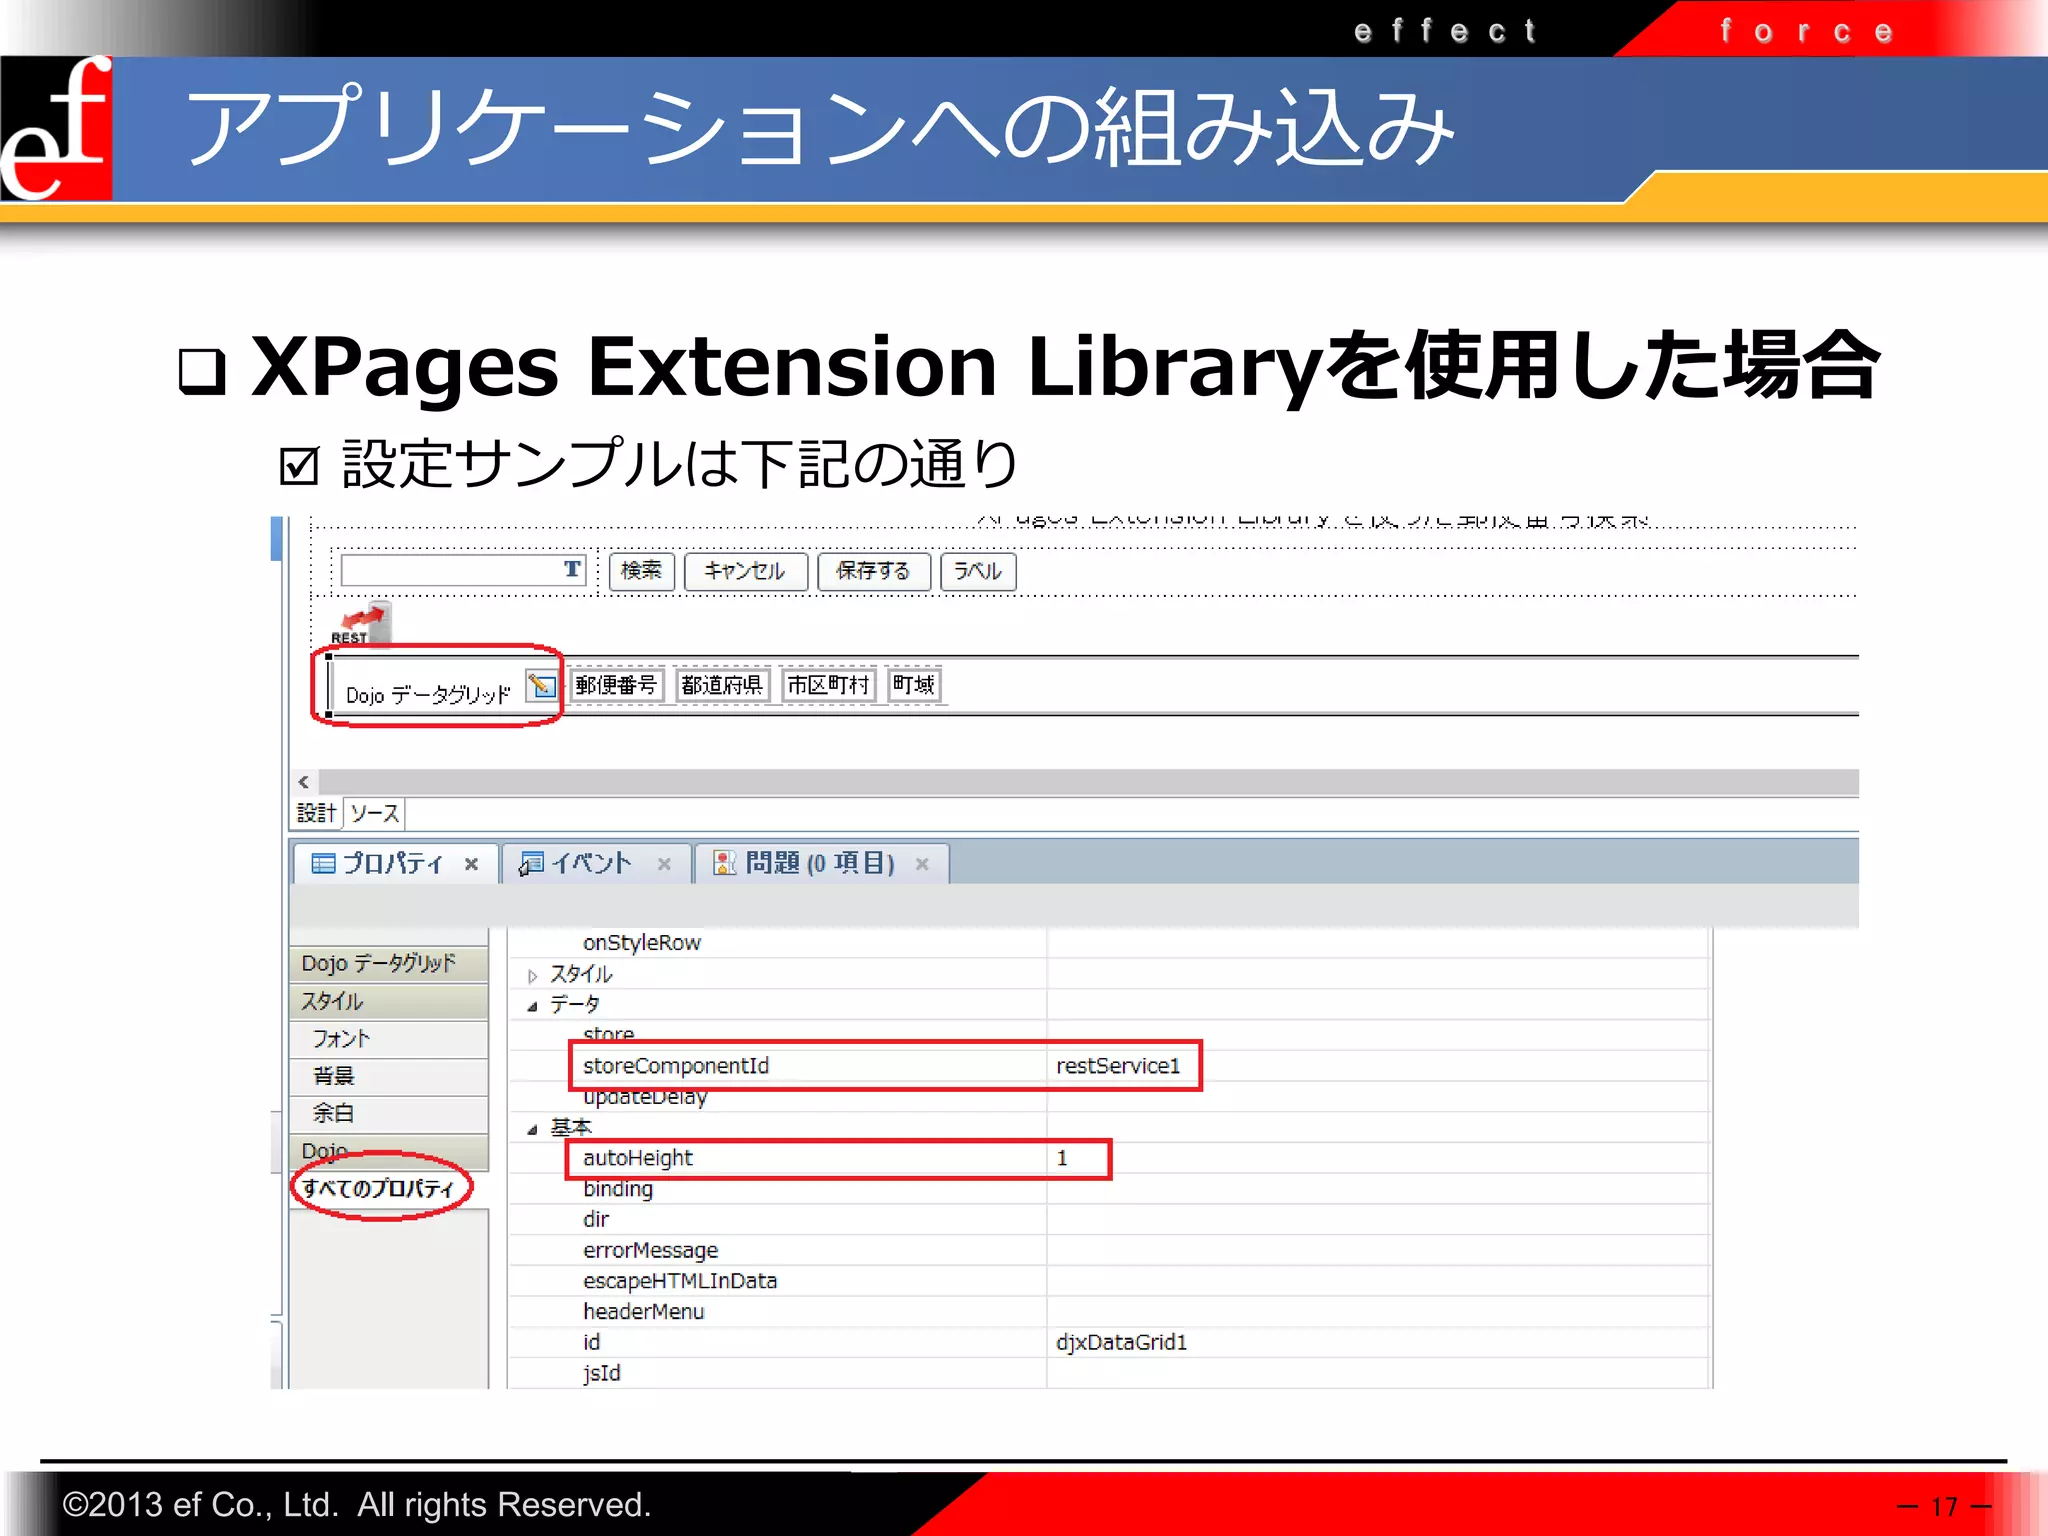Select the 市区町村 grid column

pos(828,685)
